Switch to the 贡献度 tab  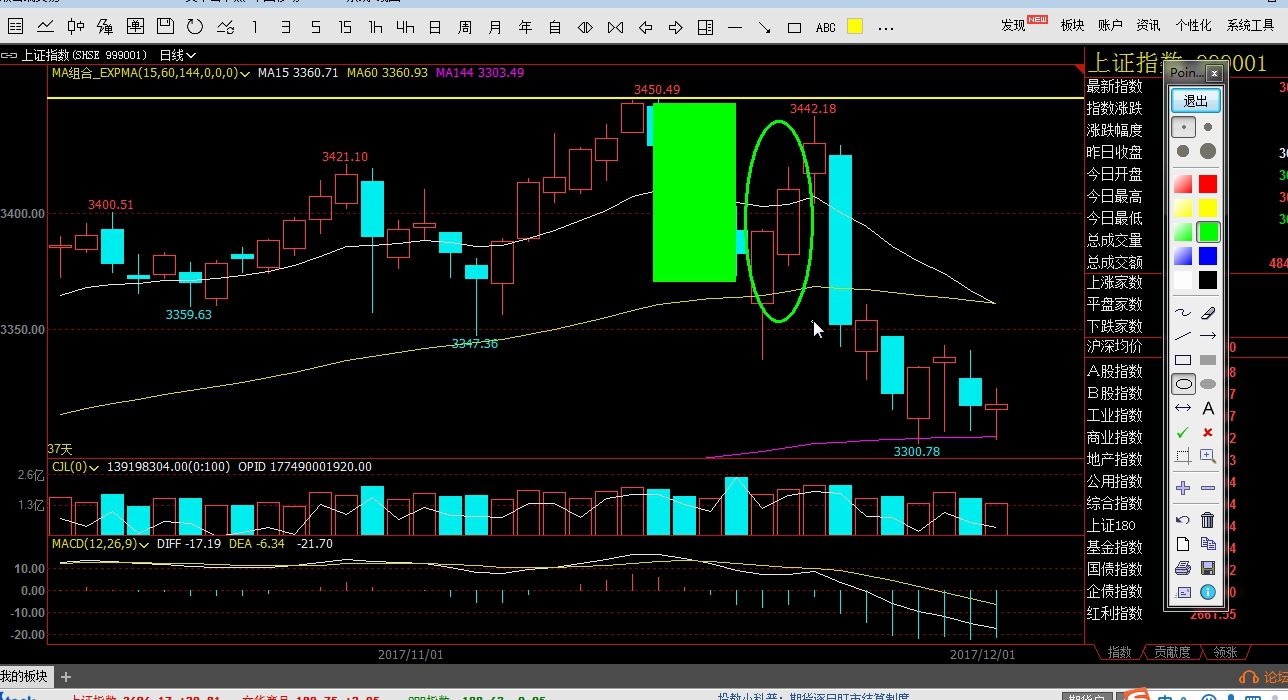pyautogui.click(x=1172, y=652)
